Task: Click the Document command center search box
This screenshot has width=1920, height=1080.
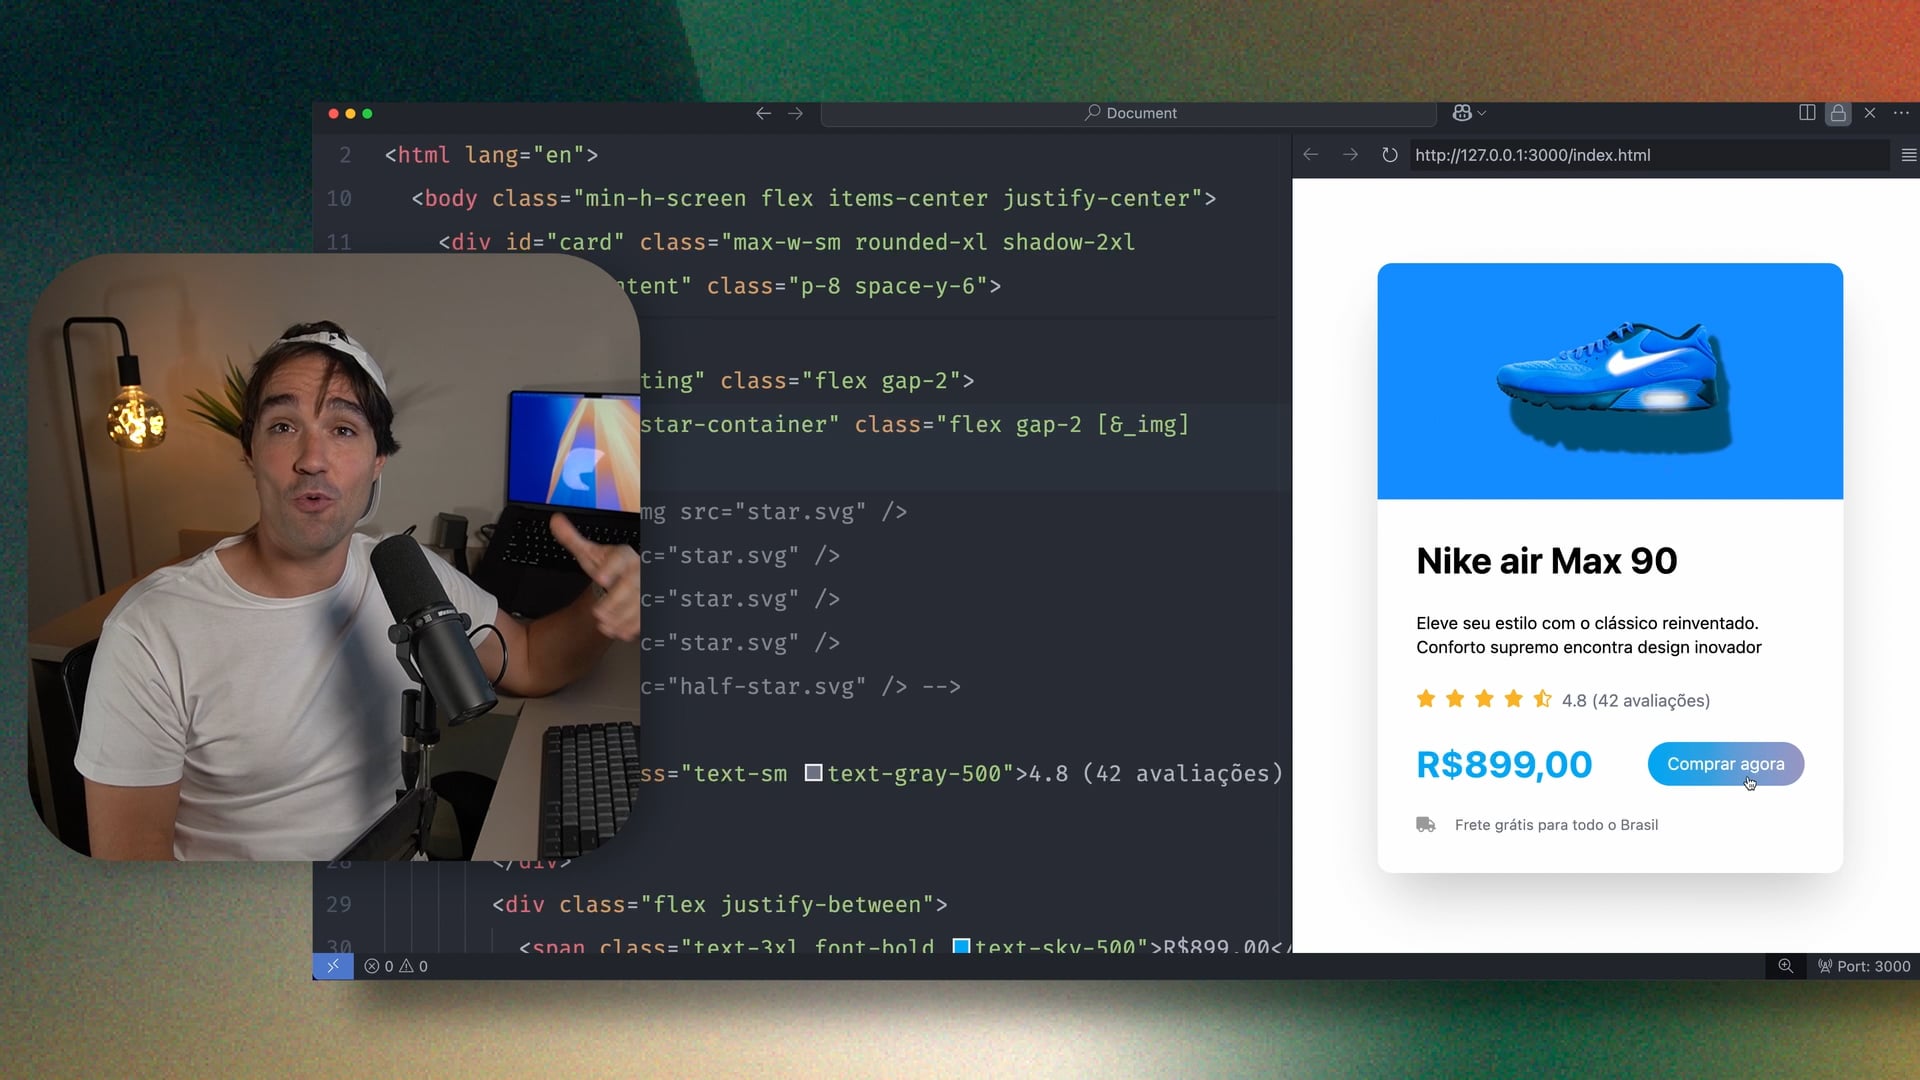Action: [x=1130, y=113]
